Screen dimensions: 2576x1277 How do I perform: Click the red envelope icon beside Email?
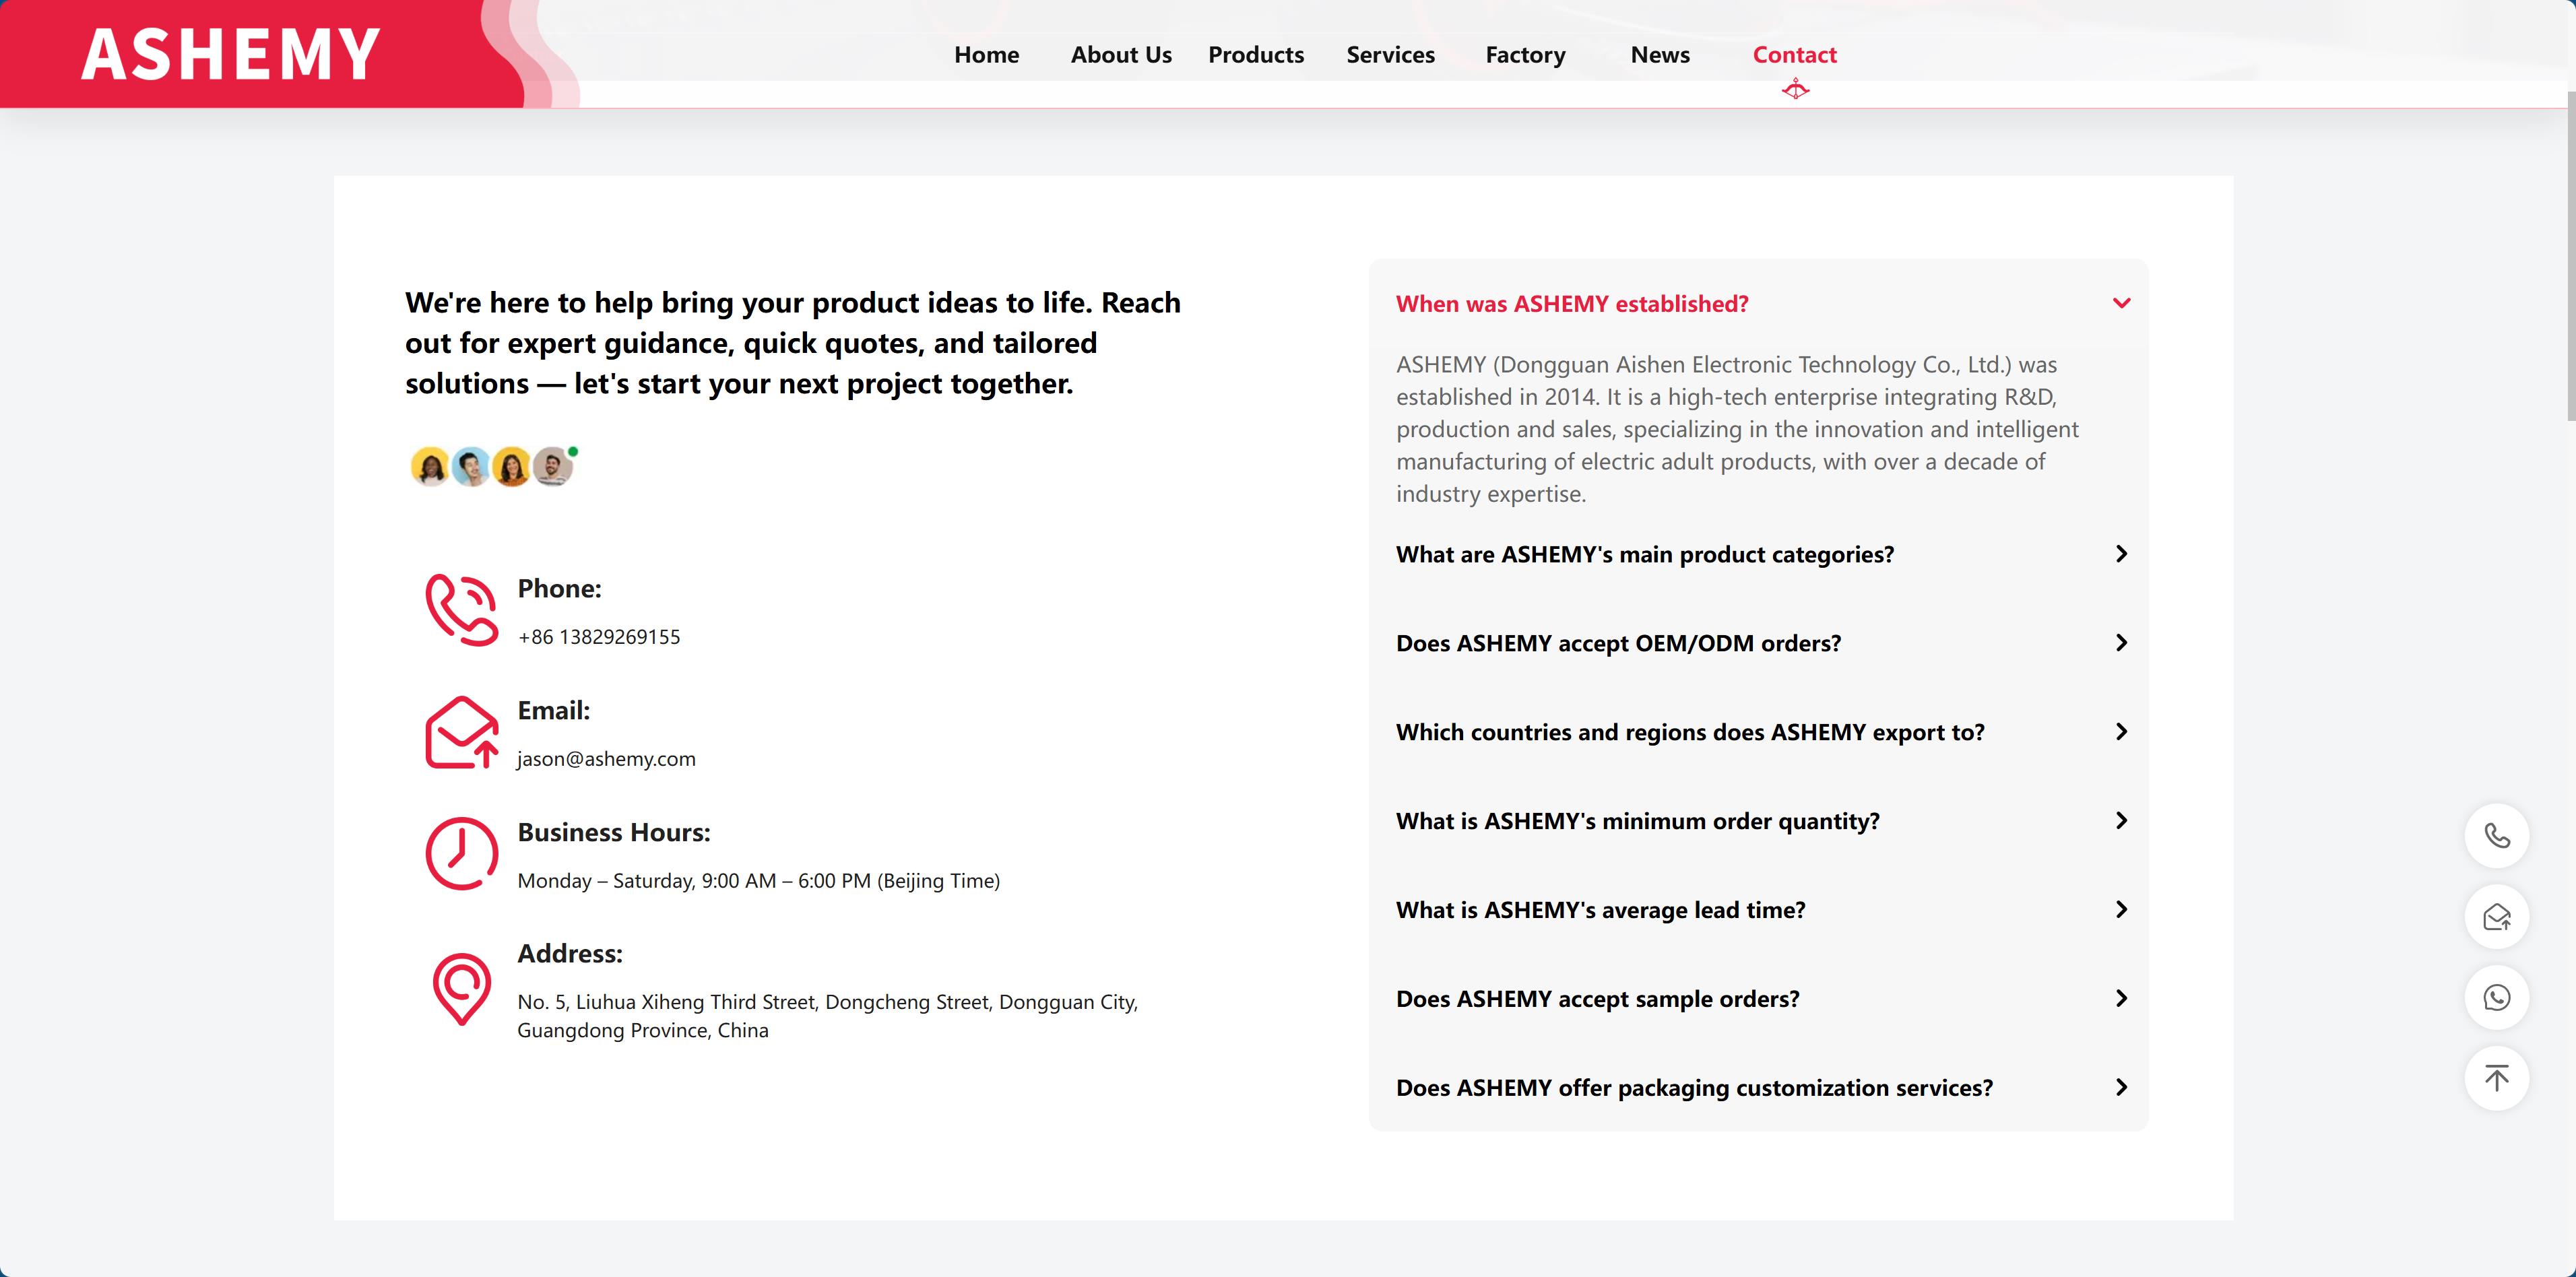[x=461, y=733]
